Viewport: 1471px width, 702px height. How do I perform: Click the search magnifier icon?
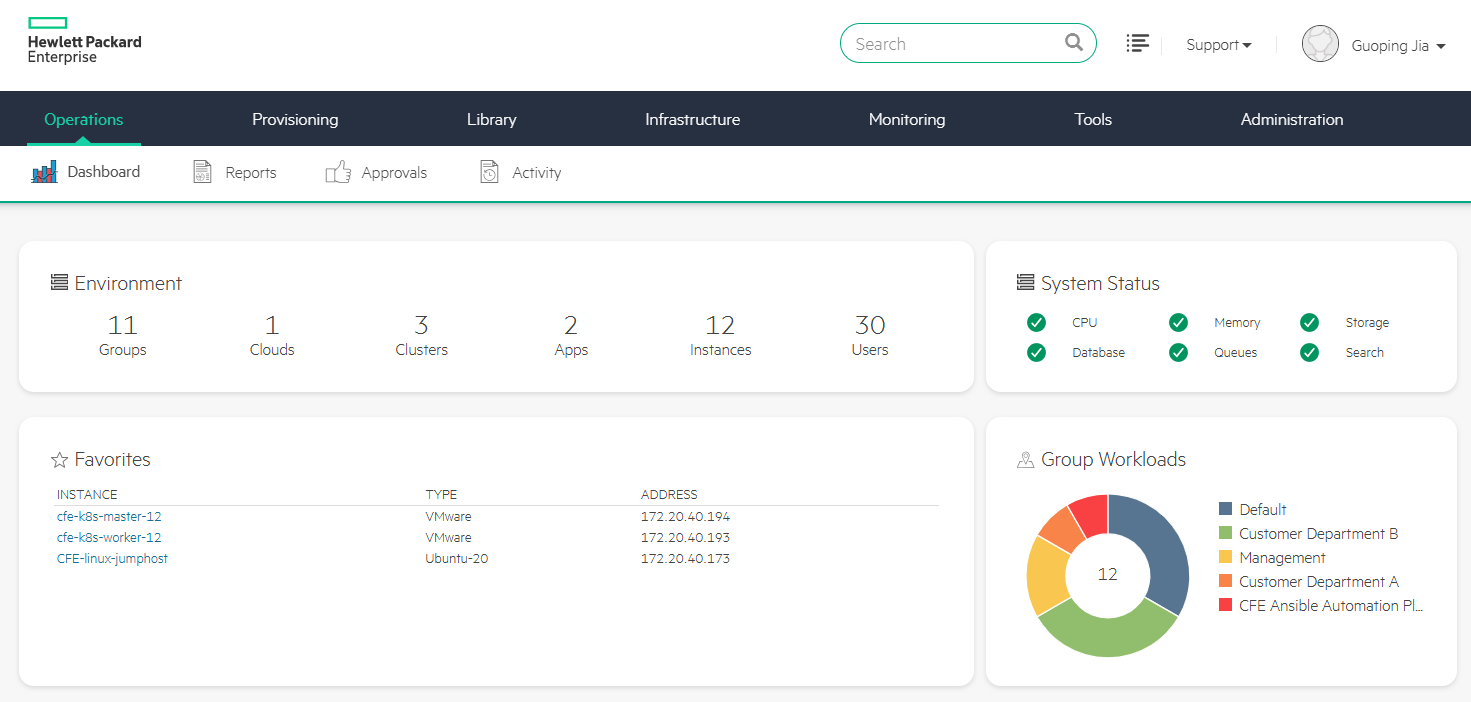(1073, 43)
